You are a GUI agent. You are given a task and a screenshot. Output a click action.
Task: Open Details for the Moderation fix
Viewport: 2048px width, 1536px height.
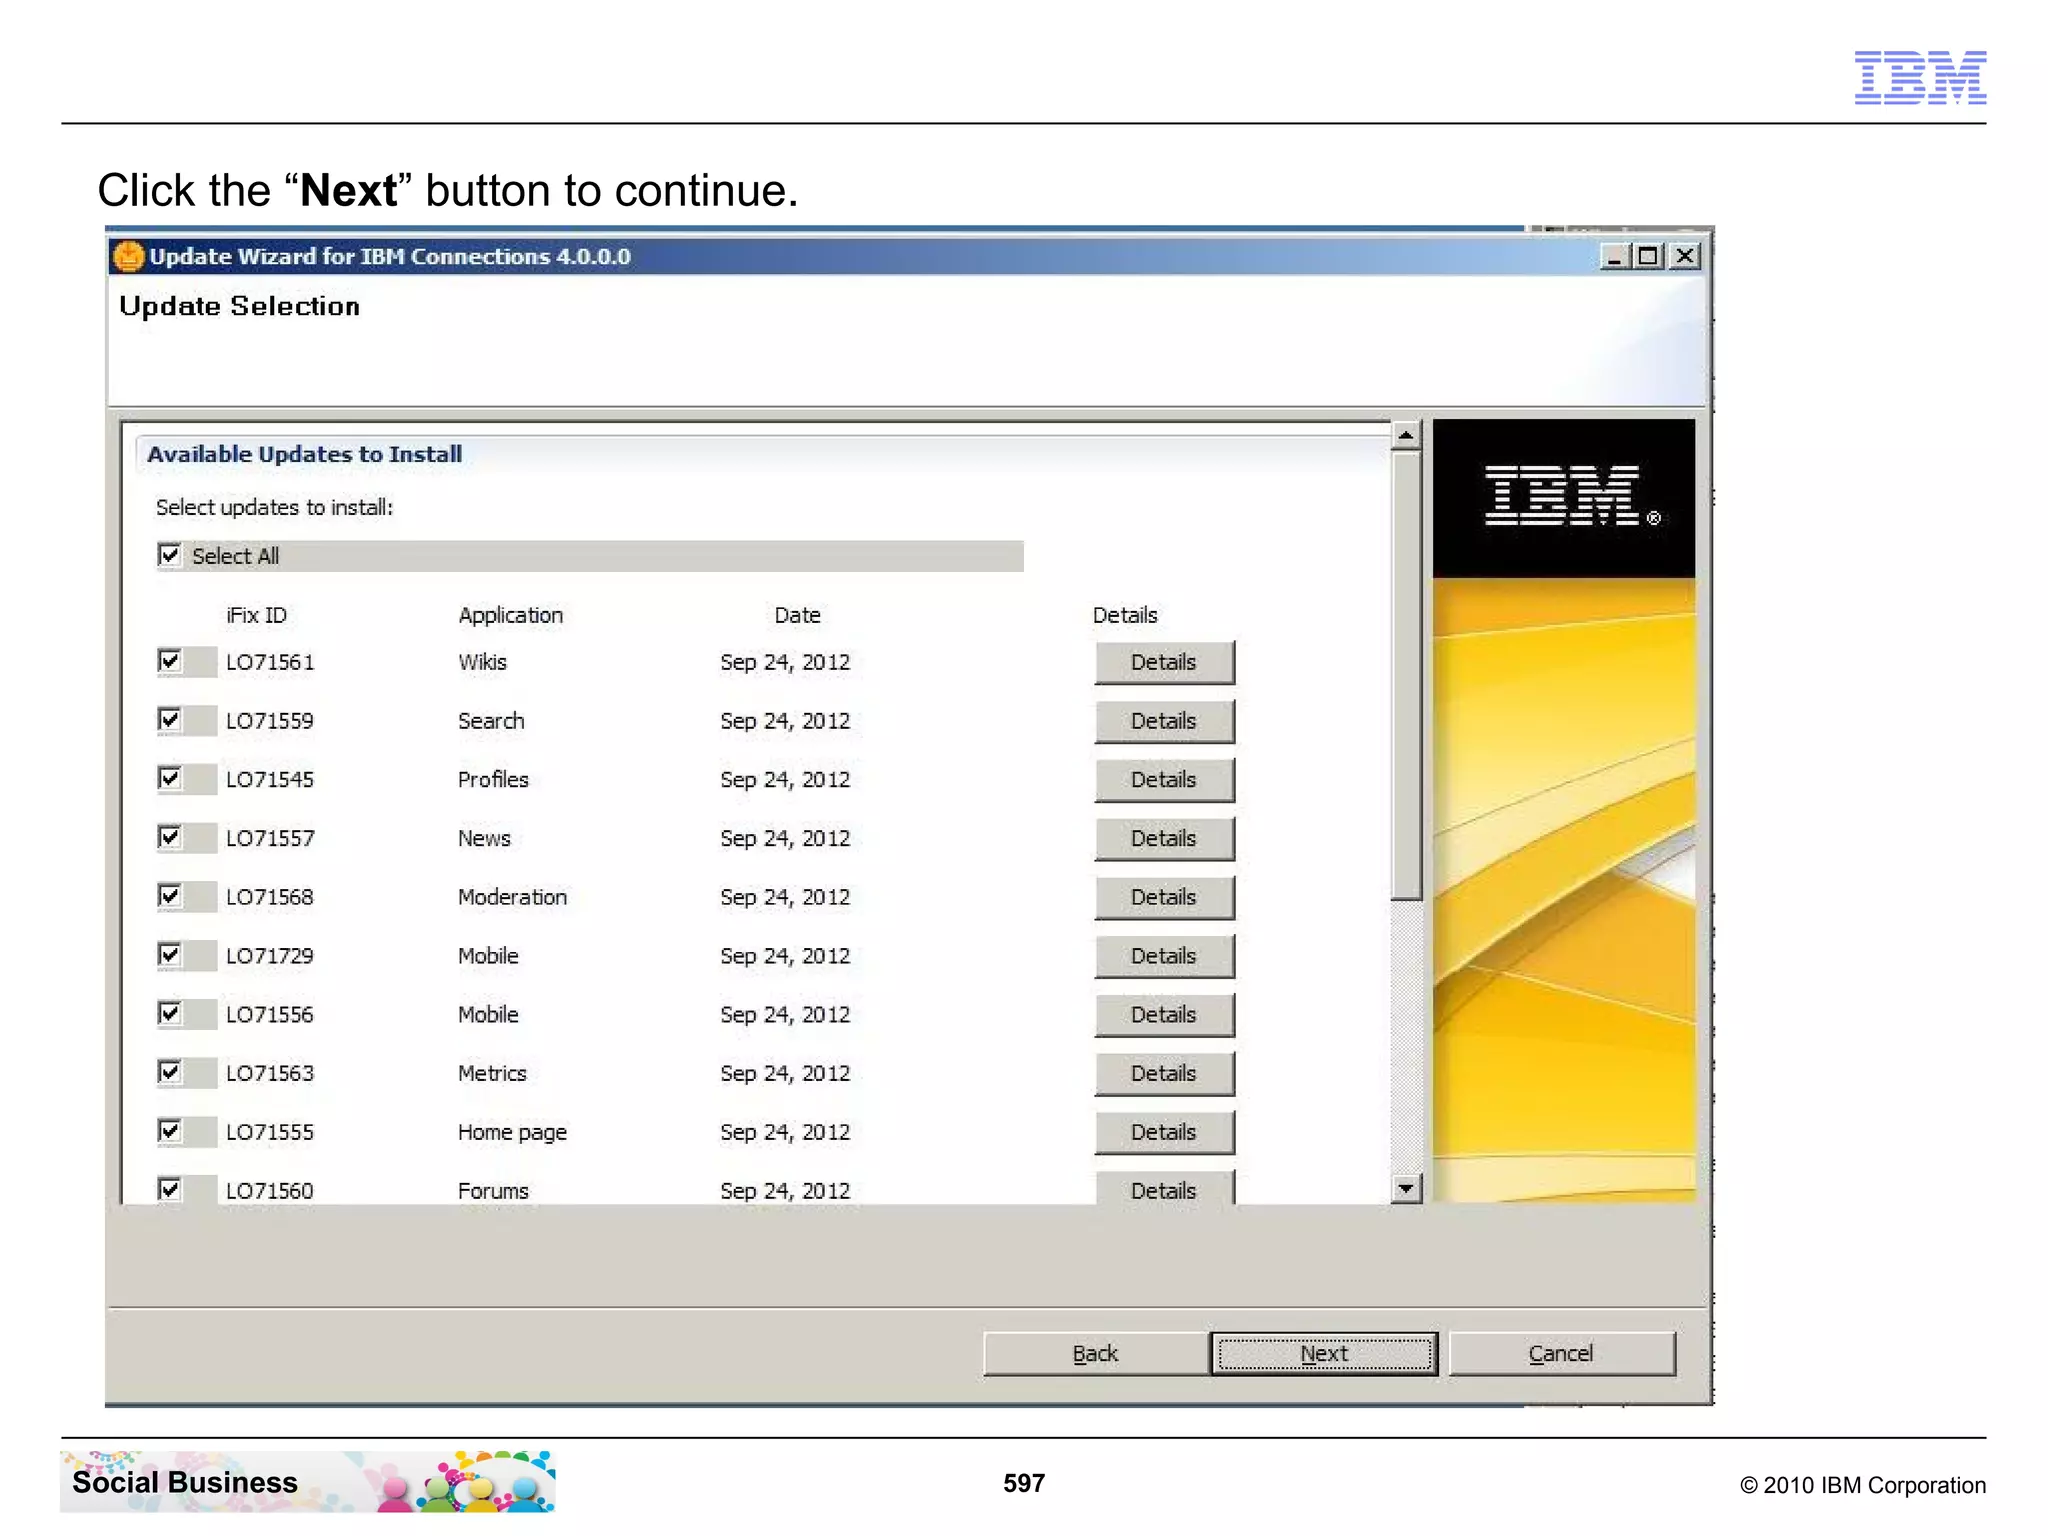(1164, 897)
